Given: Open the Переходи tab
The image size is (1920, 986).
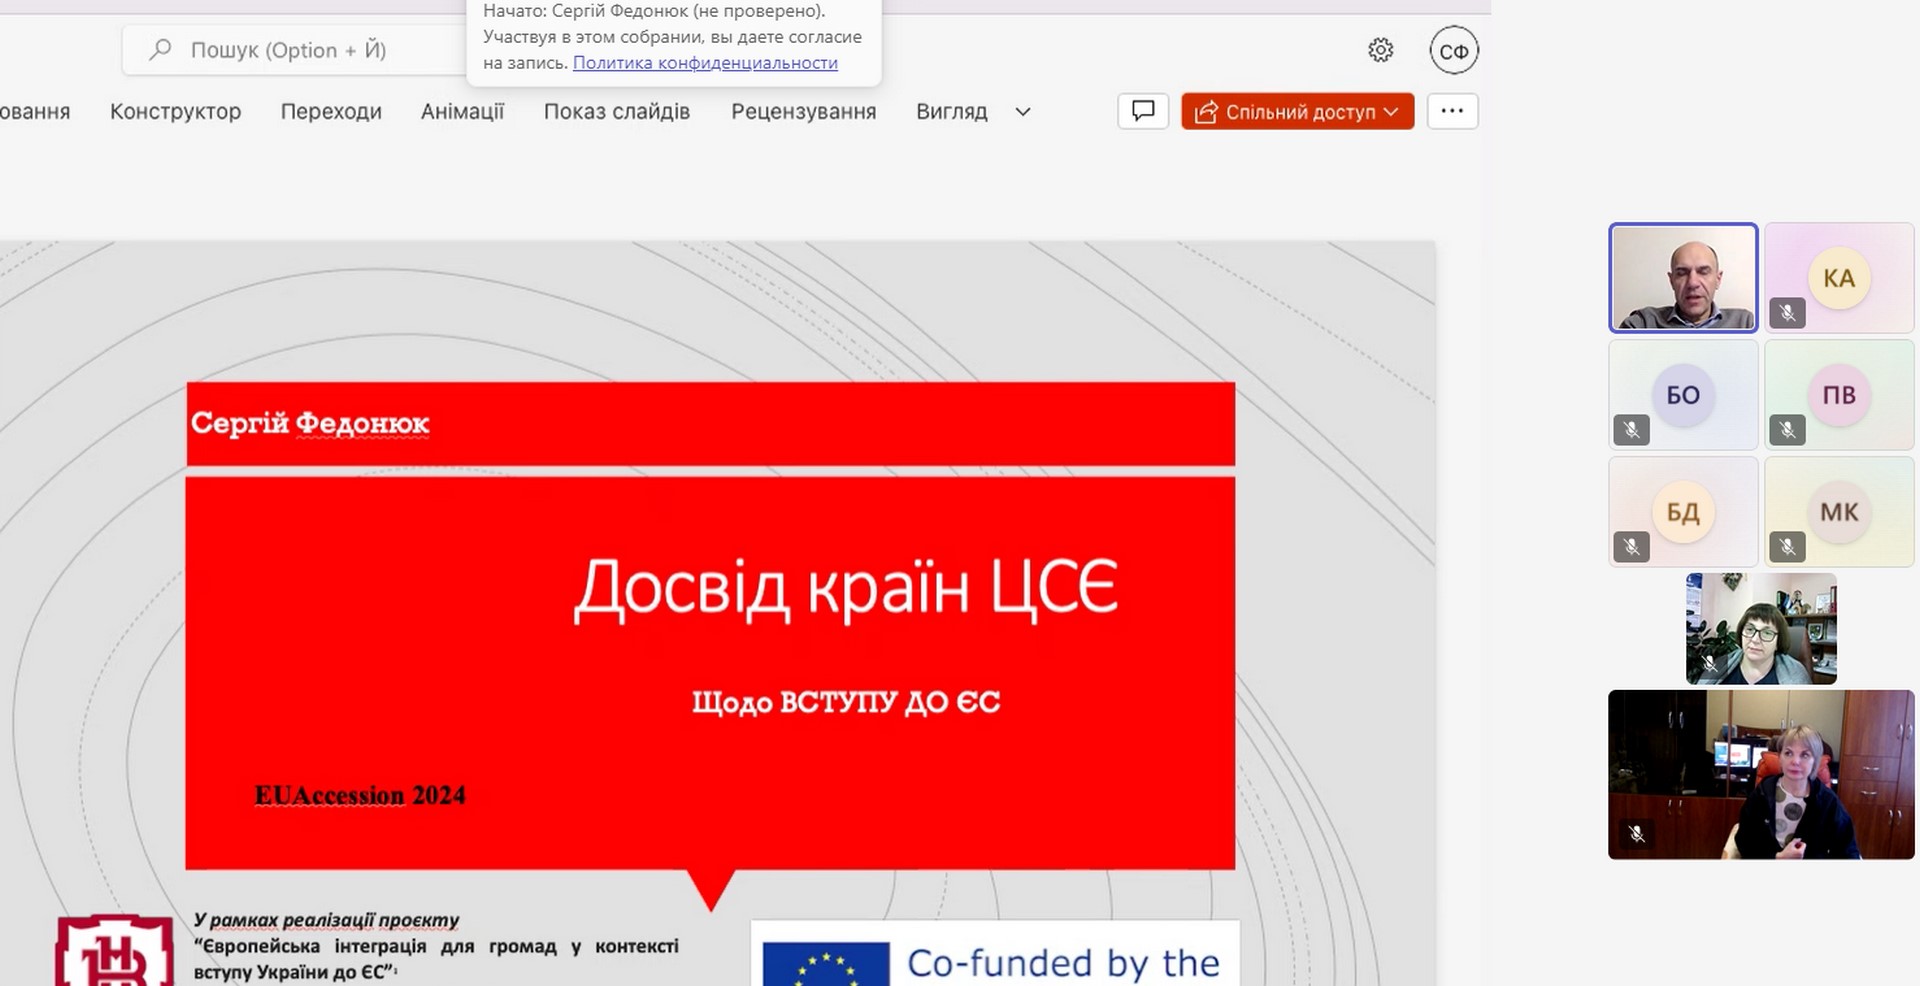Looking at the screenshot, I should pyautogui.click(x=331, y=112).
